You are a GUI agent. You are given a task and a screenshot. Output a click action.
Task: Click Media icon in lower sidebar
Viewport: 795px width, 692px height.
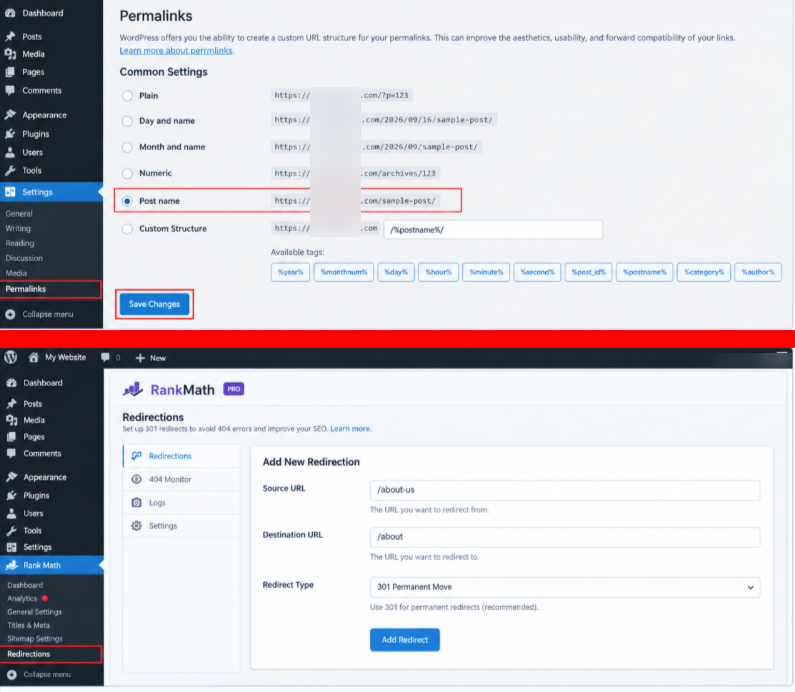(x=11, y=420)
